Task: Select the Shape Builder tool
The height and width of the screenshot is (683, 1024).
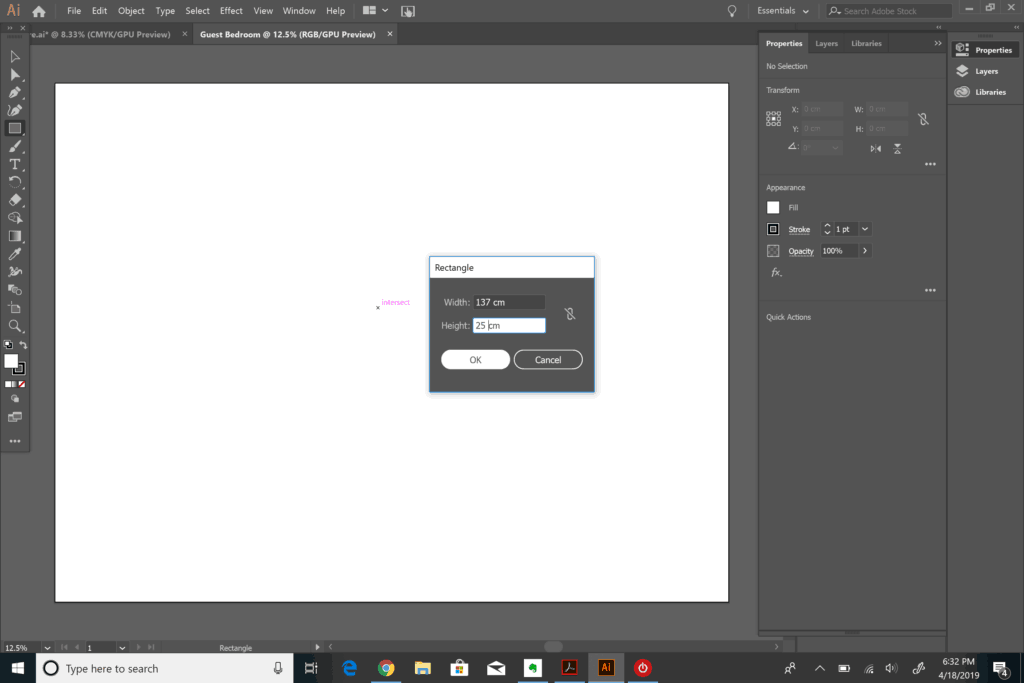Action: point(14,218)
